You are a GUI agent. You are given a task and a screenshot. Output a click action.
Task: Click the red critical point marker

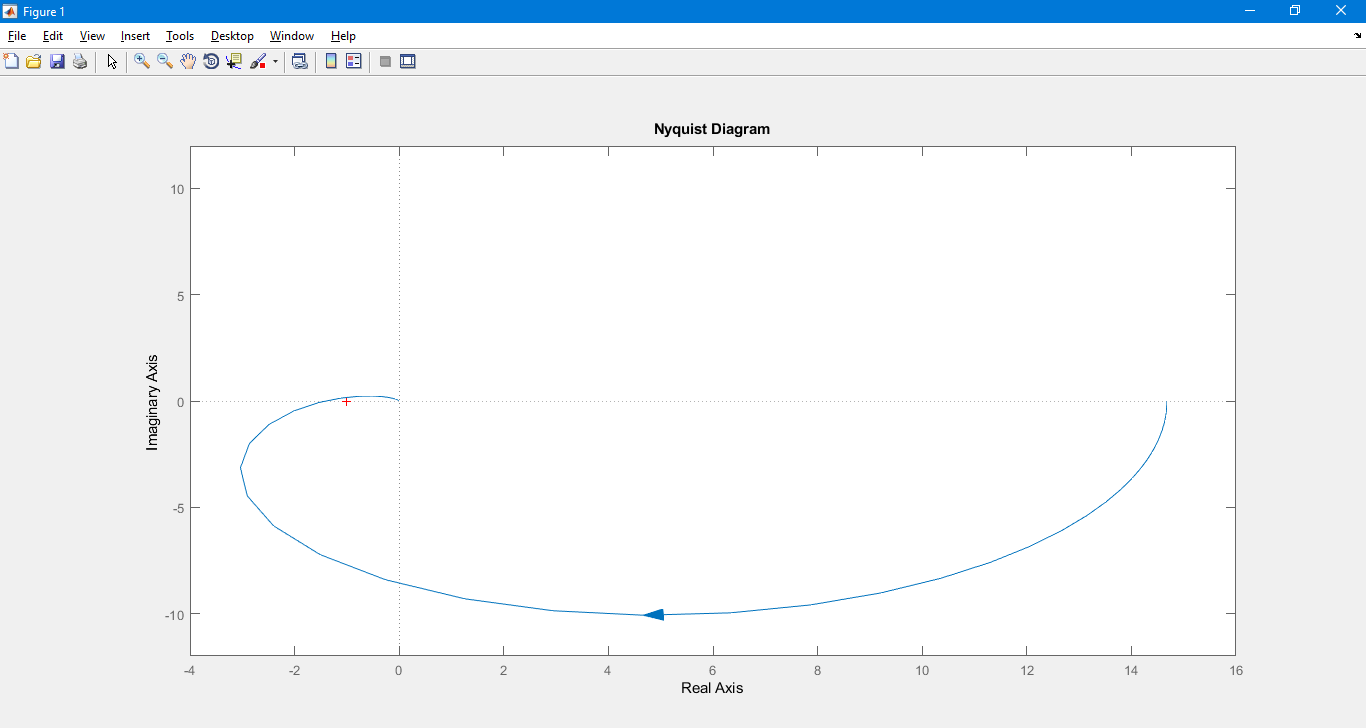coord(346,401)
